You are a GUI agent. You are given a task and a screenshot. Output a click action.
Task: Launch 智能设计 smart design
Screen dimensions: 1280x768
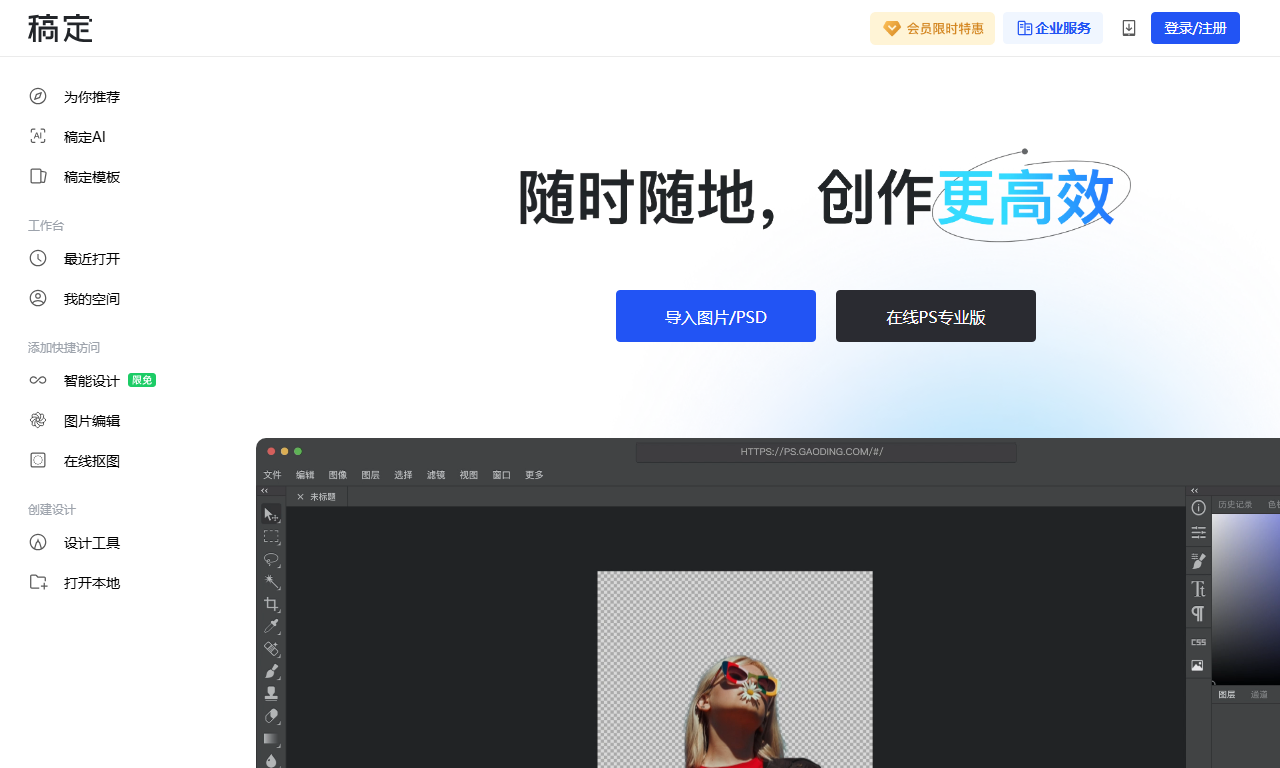click(91, 381)
